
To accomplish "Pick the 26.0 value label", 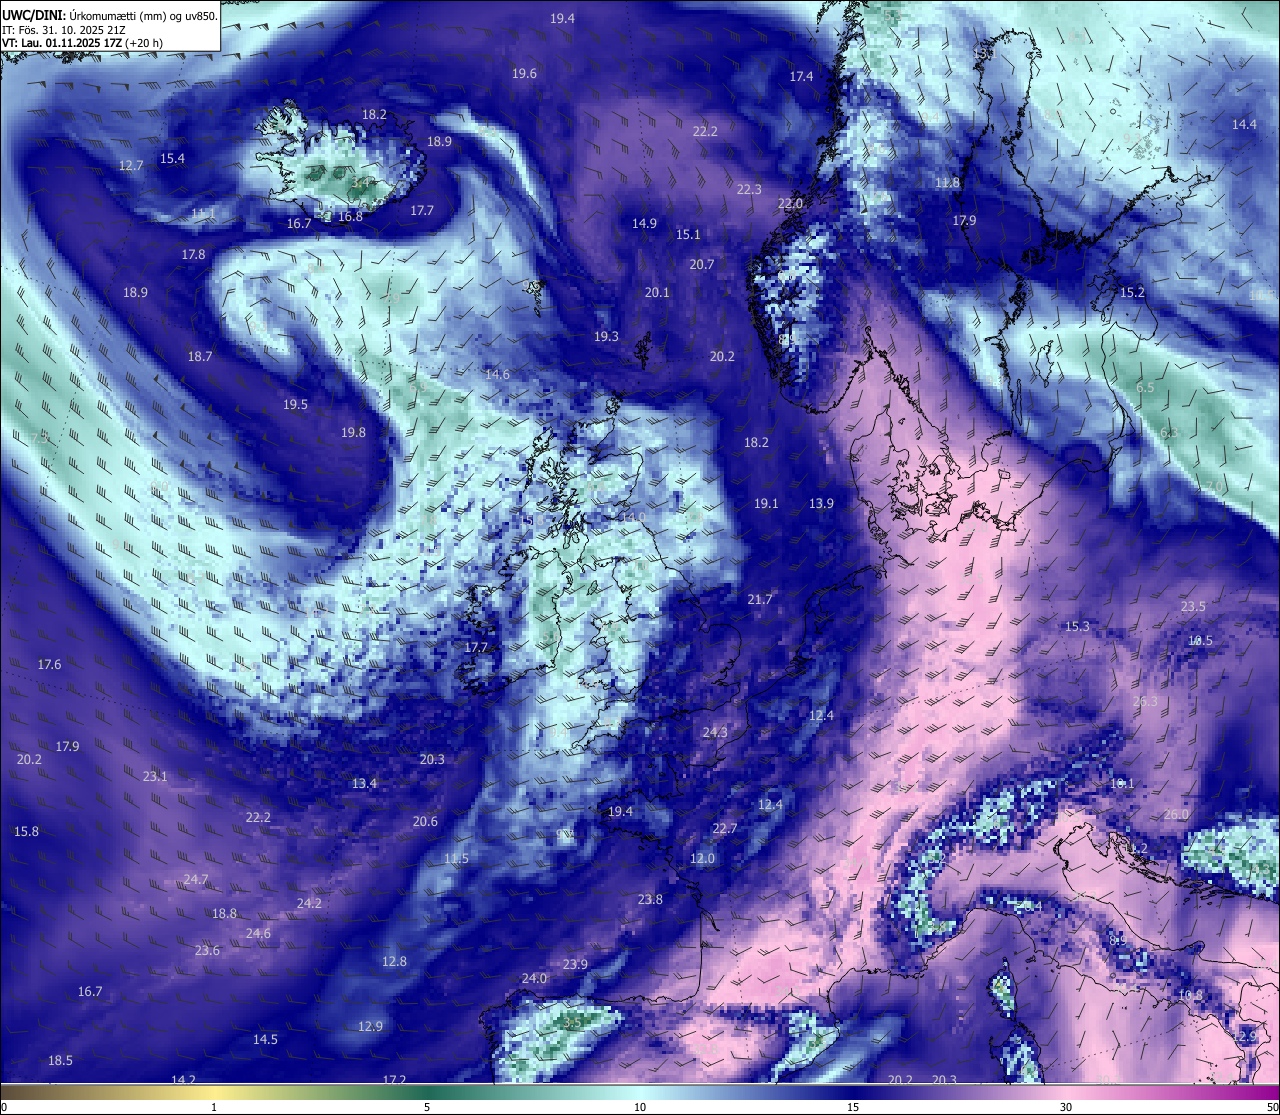I will pos(1176,814).
